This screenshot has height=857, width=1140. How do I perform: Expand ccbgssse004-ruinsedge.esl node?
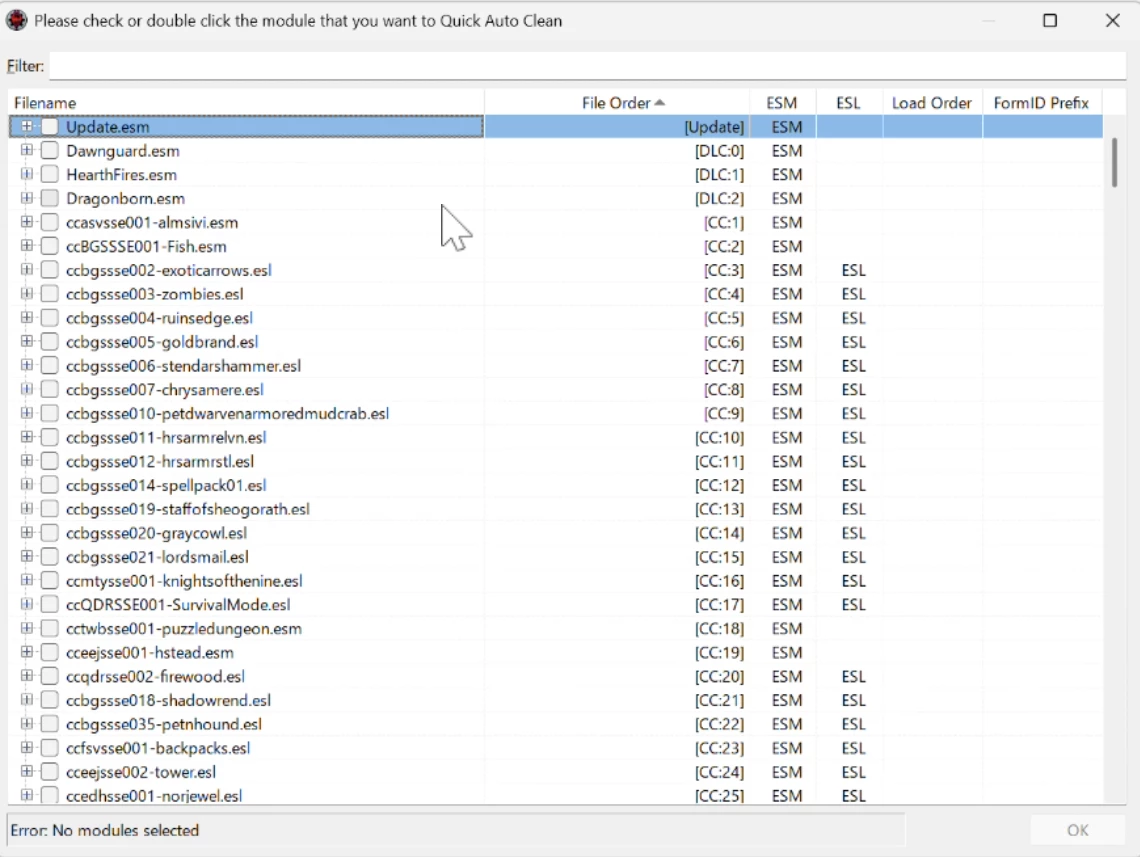pos(27,318)
